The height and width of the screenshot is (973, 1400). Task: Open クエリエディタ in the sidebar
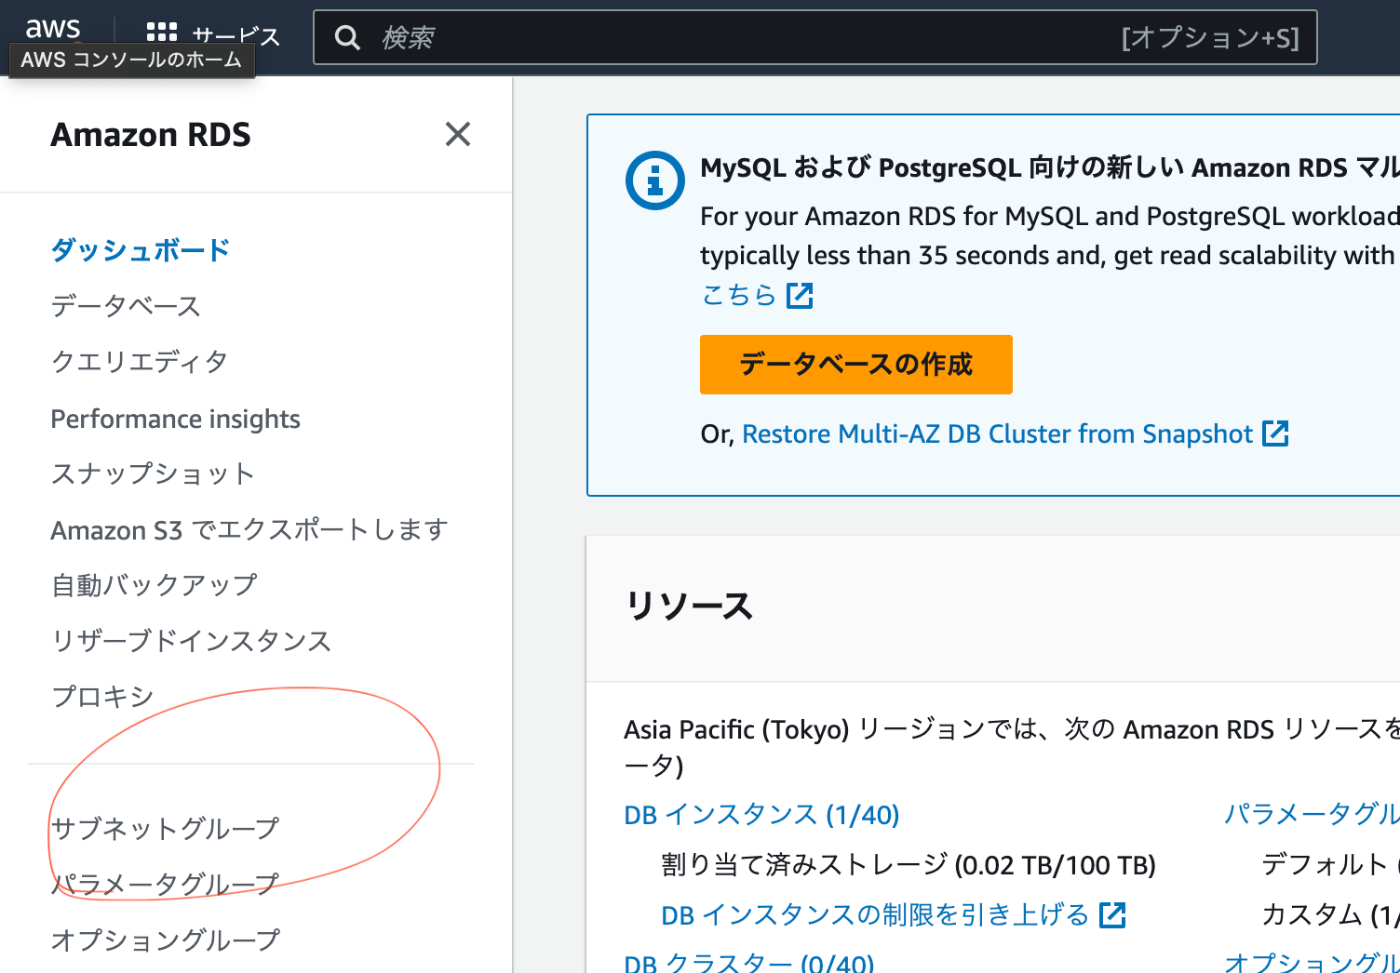click(139, 361)
